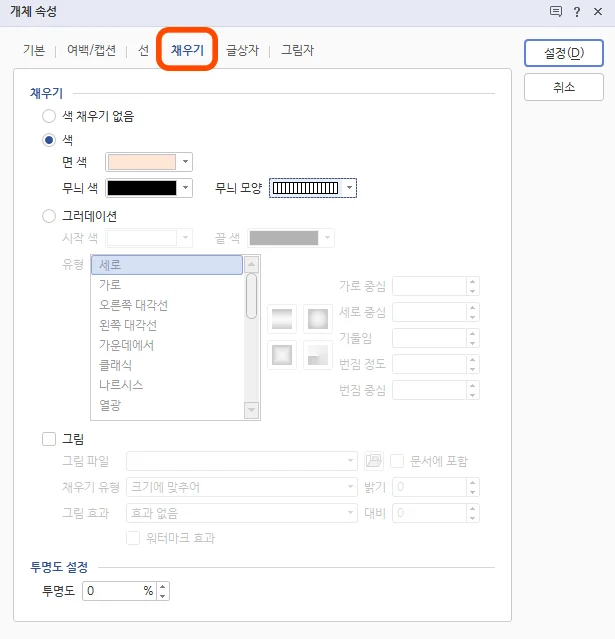Click the 대비 value field

click(429, 513)
